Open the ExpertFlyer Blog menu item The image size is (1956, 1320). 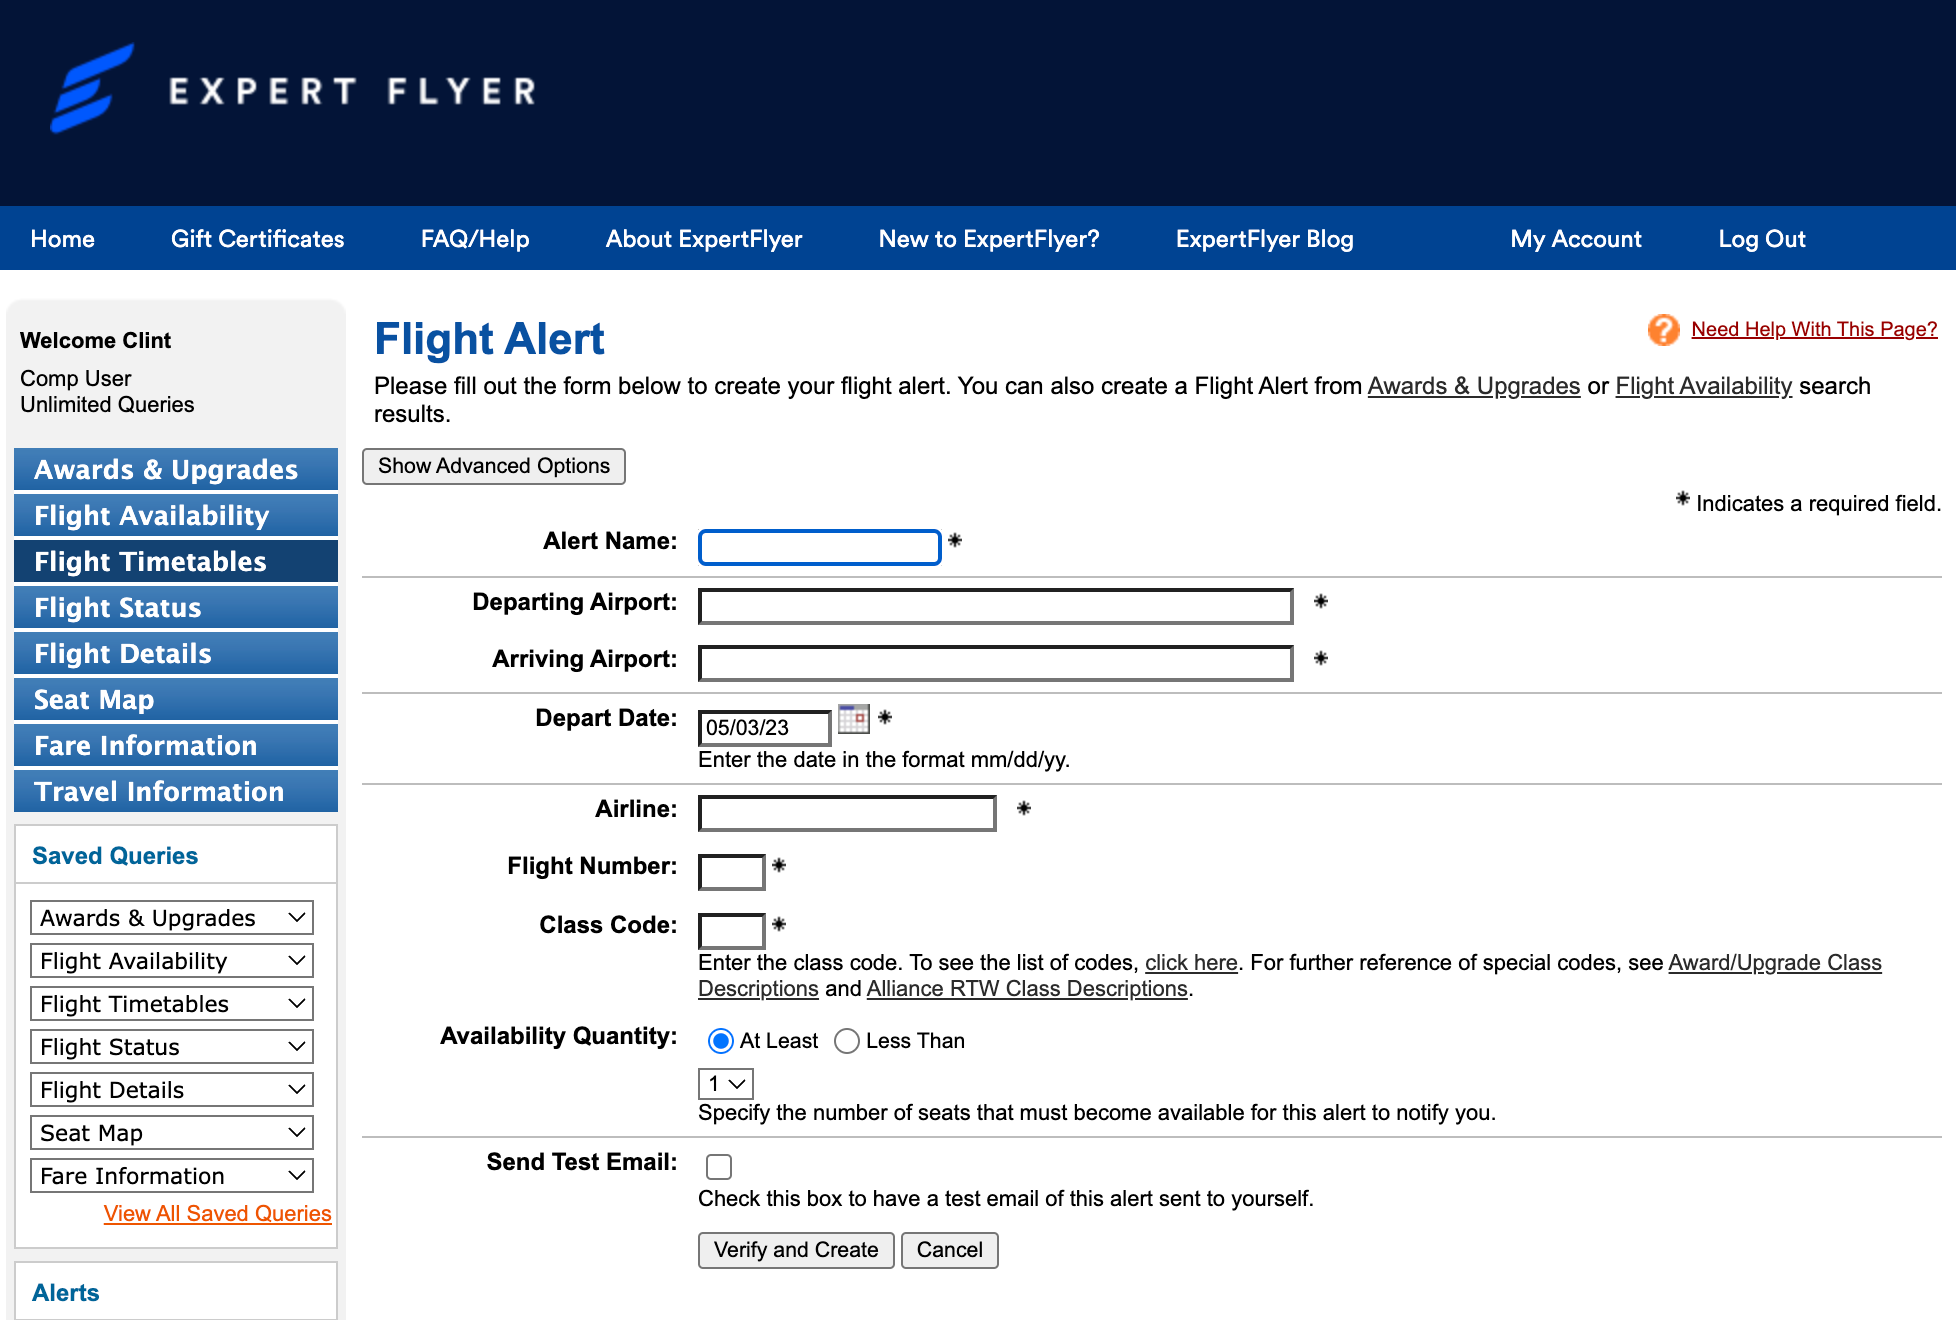pos(1264,238)
